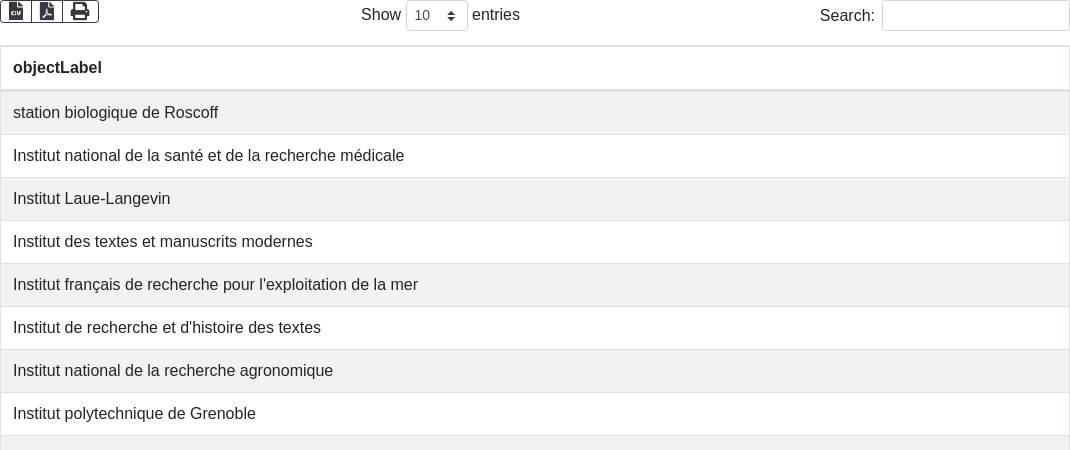Click the entries label after the dropdown
Viewport: 1070px width, 450px height.
[495, 15]
